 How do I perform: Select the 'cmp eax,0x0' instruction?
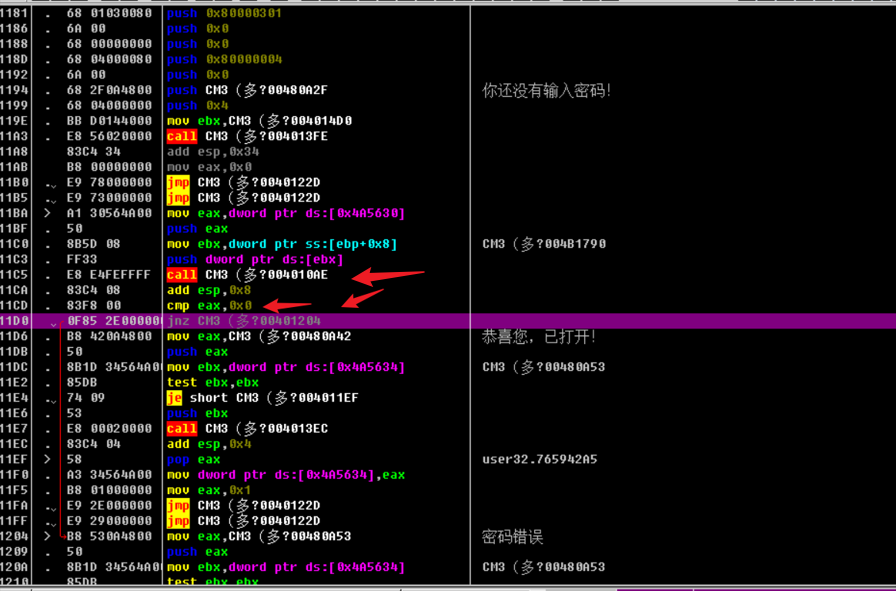(208, 306)
